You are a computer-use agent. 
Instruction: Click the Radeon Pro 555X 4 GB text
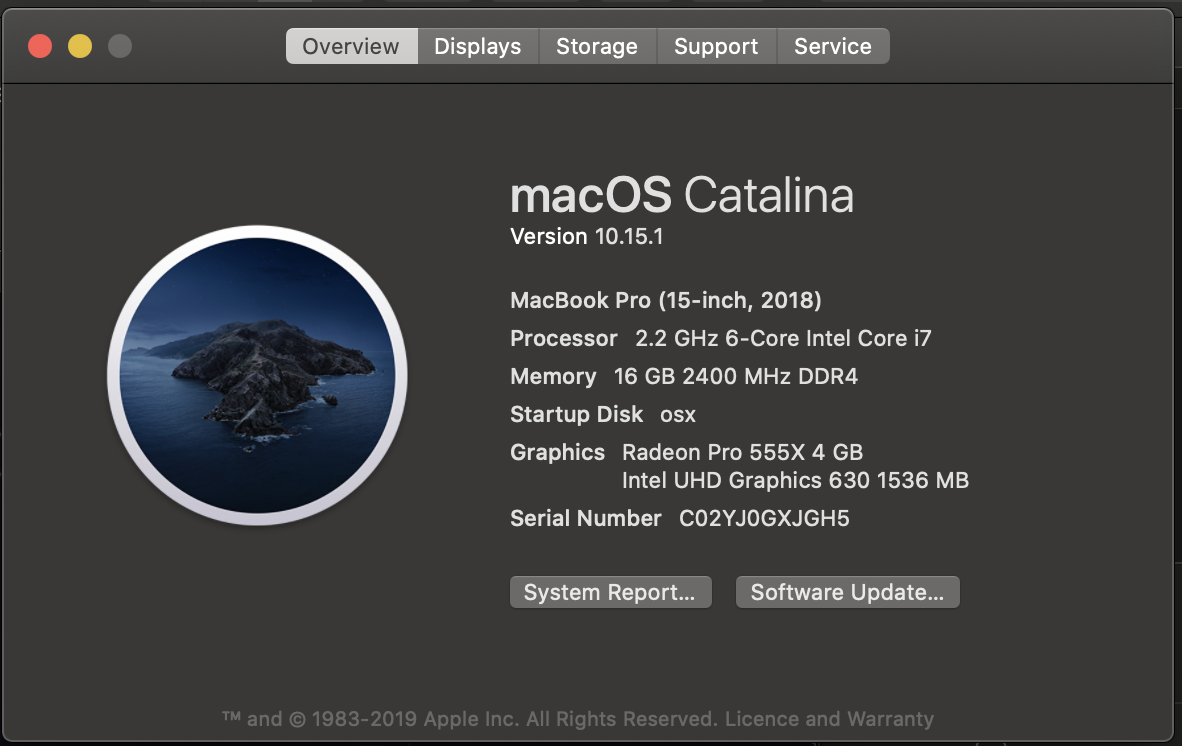click(743, 452)
